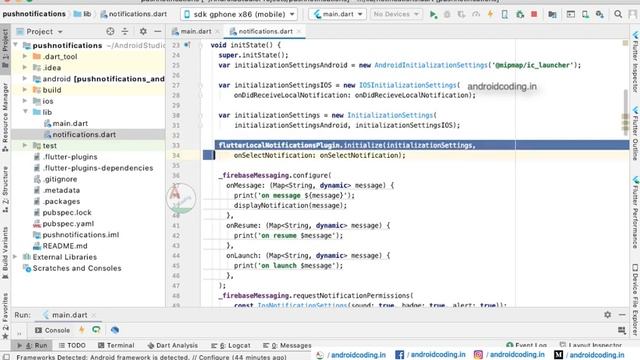This screenshot has height=360, width=640.
Task: Run the app with green play button
Action: [x=433, y=15]
